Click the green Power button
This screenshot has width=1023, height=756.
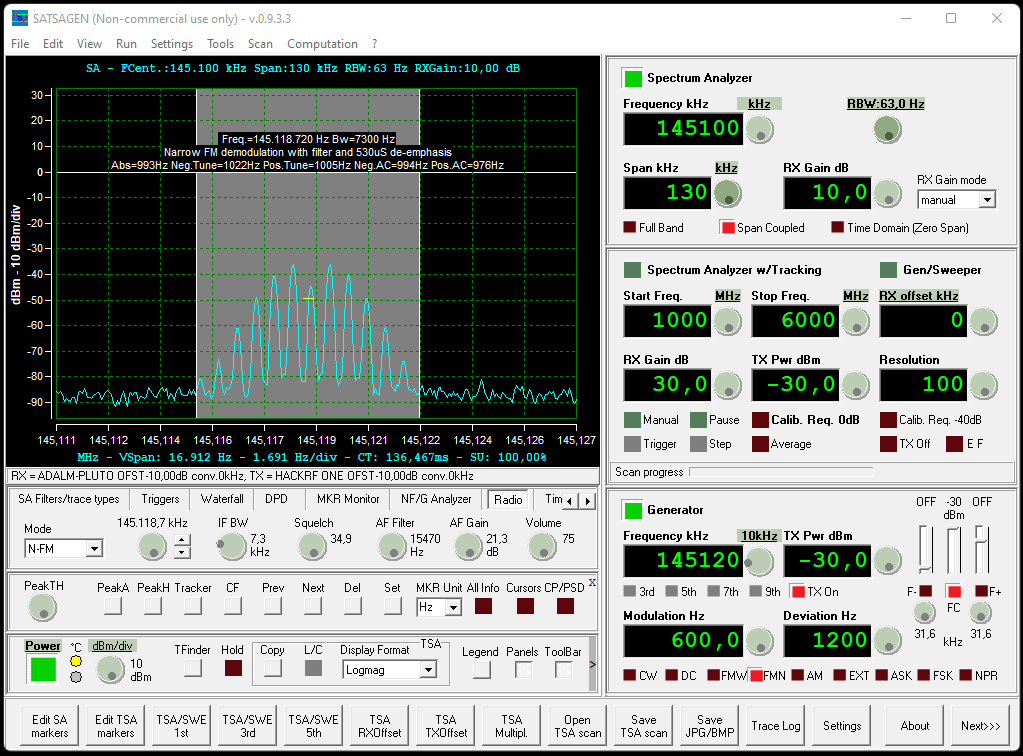click(x=43, y=669)
